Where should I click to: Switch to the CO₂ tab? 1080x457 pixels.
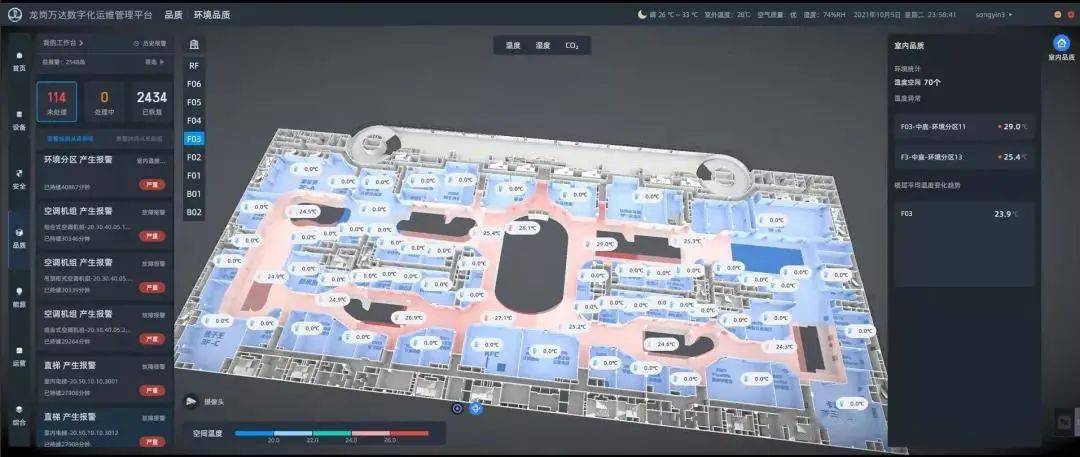tap(572, 46)
